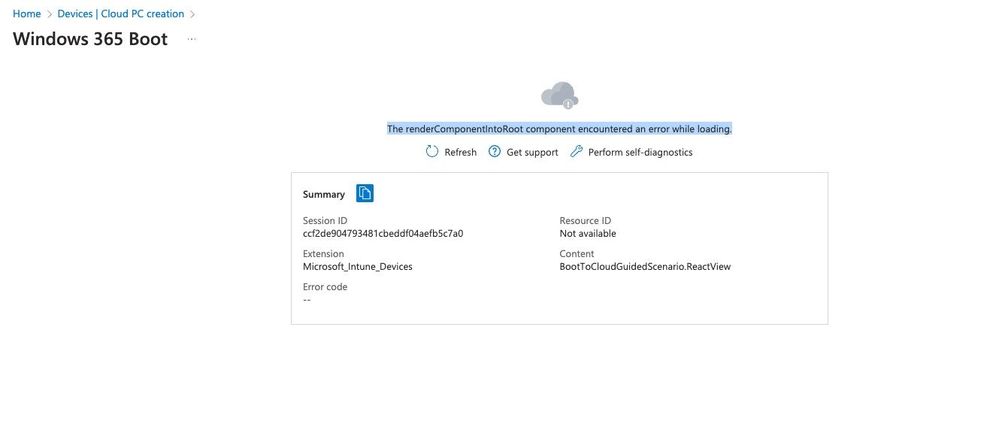Click the Get support text label
The image size is (999, 433).
click(532, 152)
